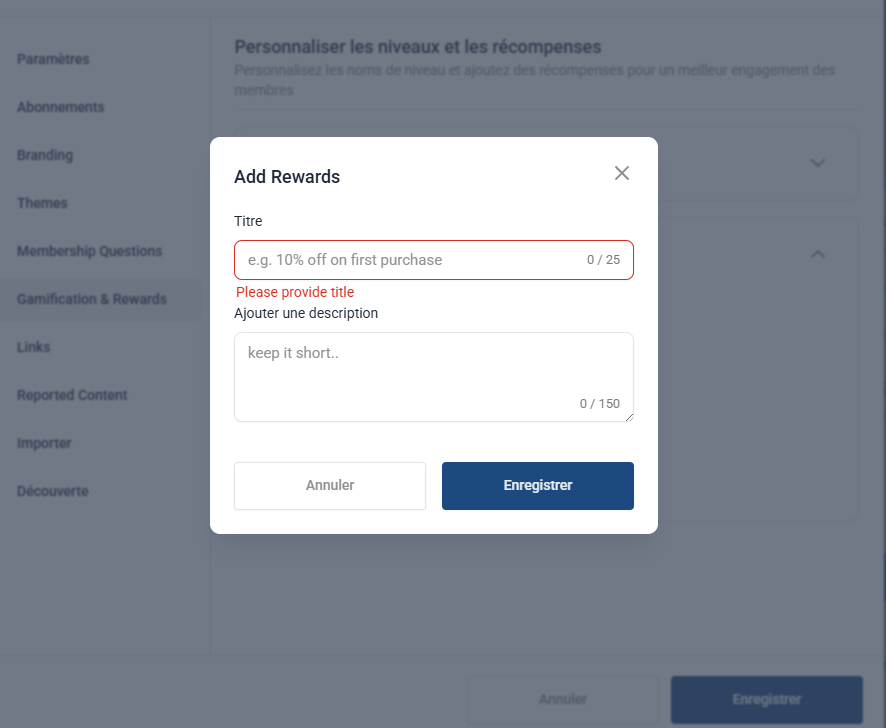
Task: Go to Abonnements in the sidebar
Action: (60, 107)
